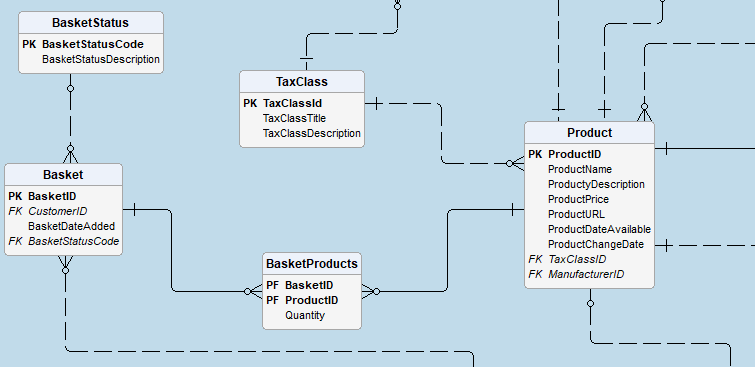Click crow's foot connector left of BasketProducts

pos(253,291)
